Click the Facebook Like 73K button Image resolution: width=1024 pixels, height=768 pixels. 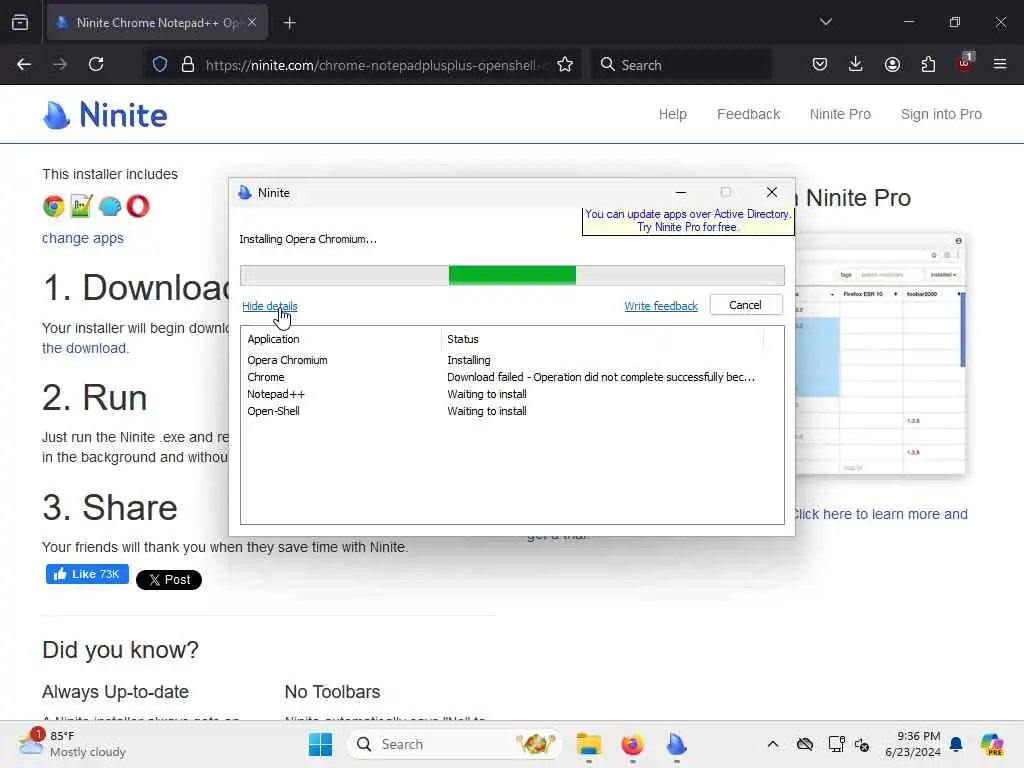(x=87, y=574)
